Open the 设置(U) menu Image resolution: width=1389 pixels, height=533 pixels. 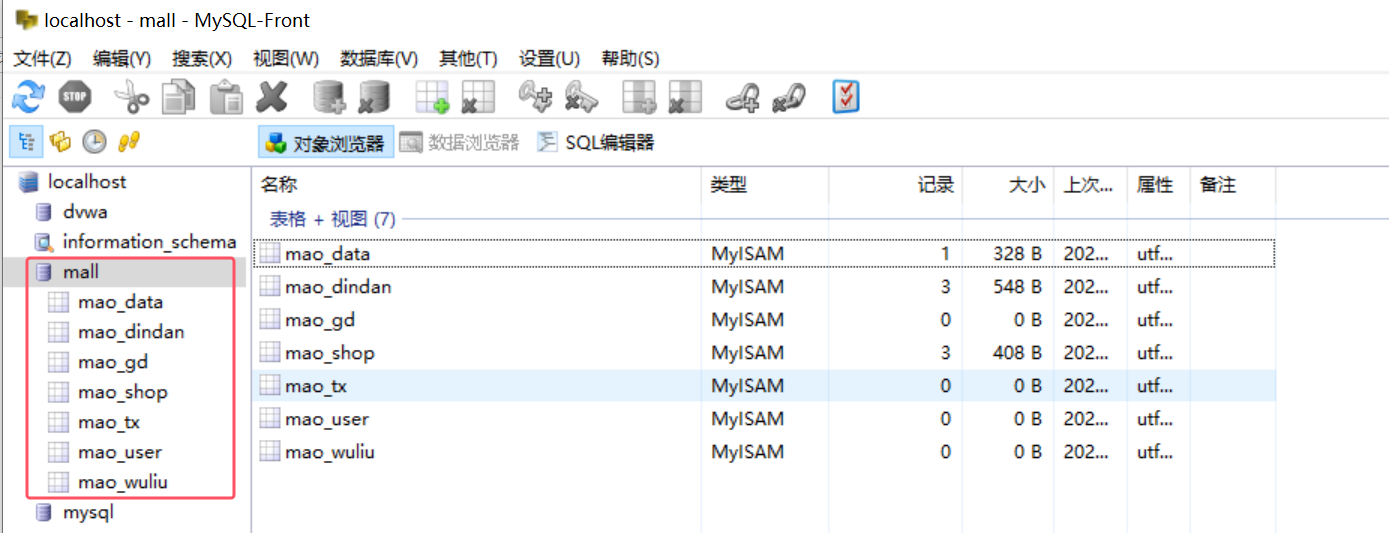pos(549,58)
